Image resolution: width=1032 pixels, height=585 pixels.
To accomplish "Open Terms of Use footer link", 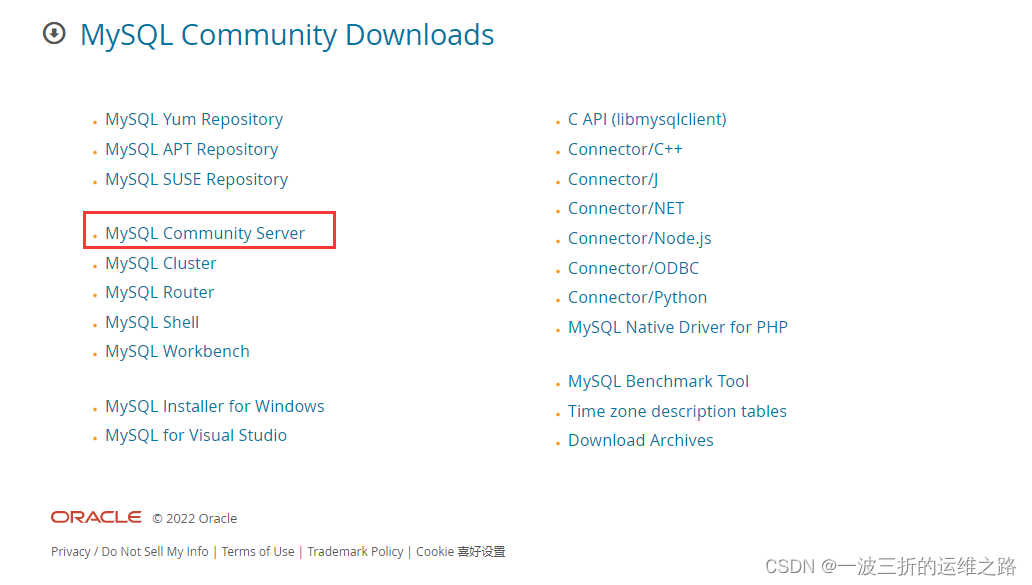I will tap(258, 551).
